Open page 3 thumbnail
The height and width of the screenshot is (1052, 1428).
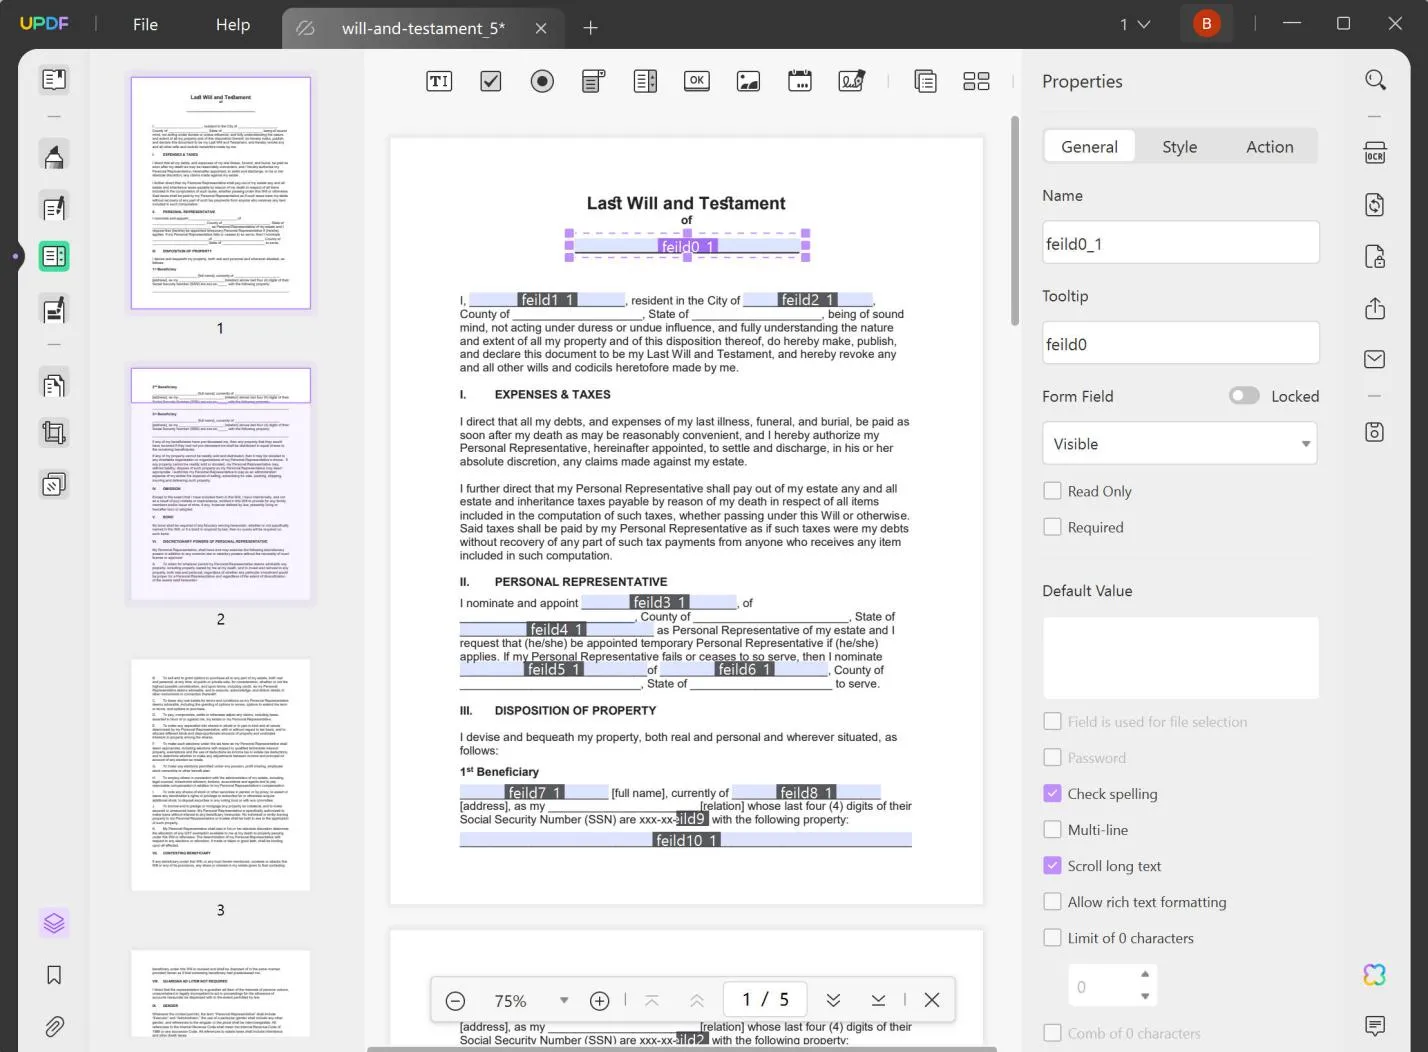coord(221,775)
